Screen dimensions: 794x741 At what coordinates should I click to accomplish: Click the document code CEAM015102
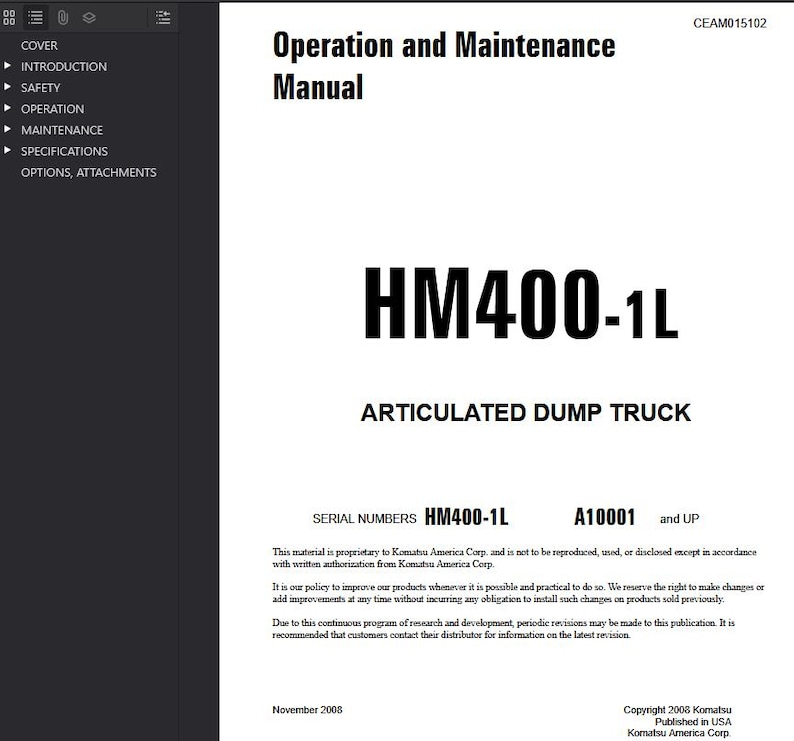point(730,23)
